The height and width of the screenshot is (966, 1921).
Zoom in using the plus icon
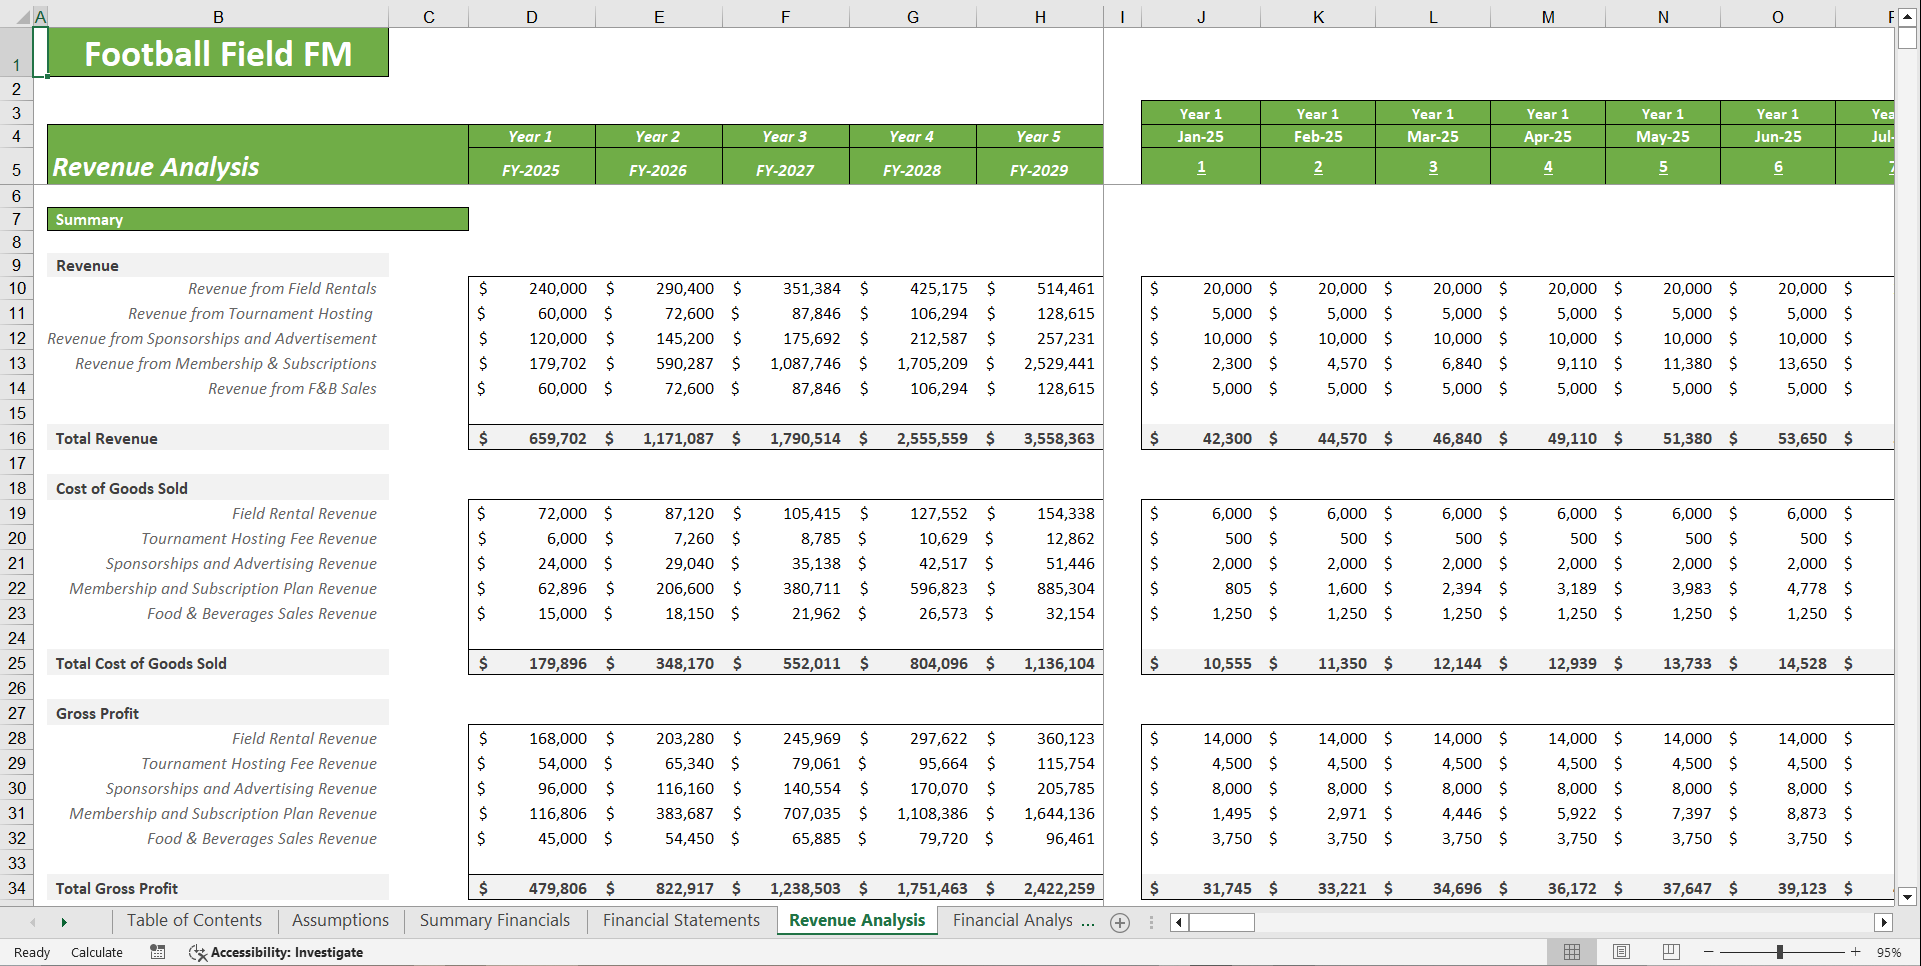pyautogui.click(x=1857, y=952)
